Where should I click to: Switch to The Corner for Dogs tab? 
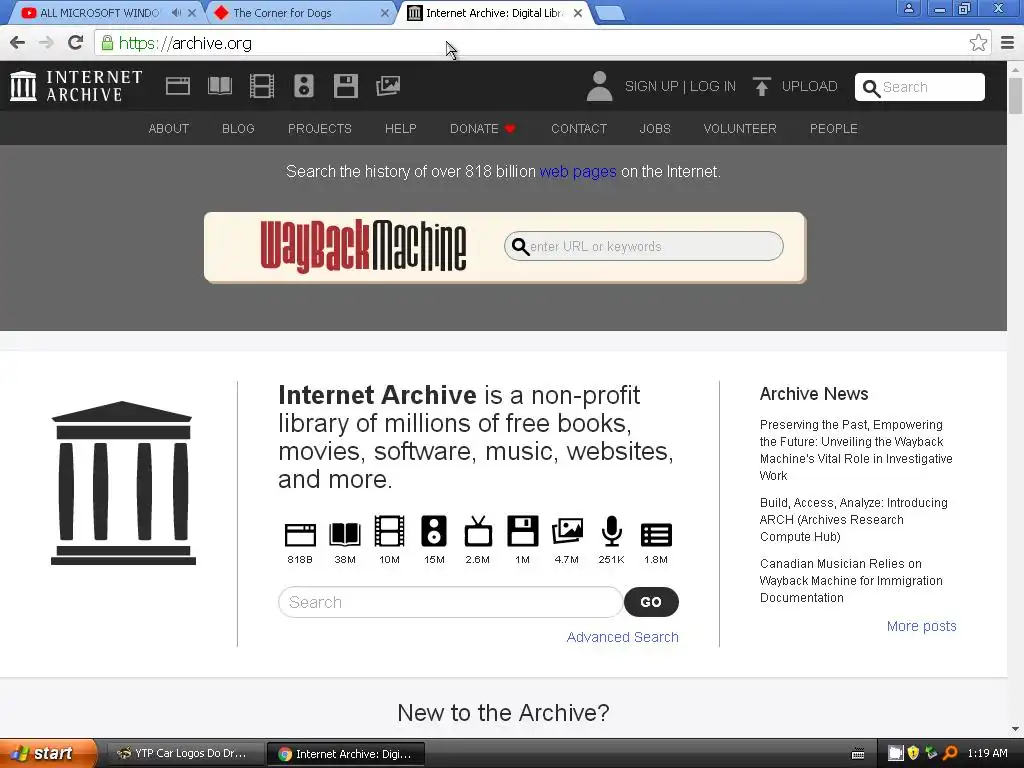[300, 13]
